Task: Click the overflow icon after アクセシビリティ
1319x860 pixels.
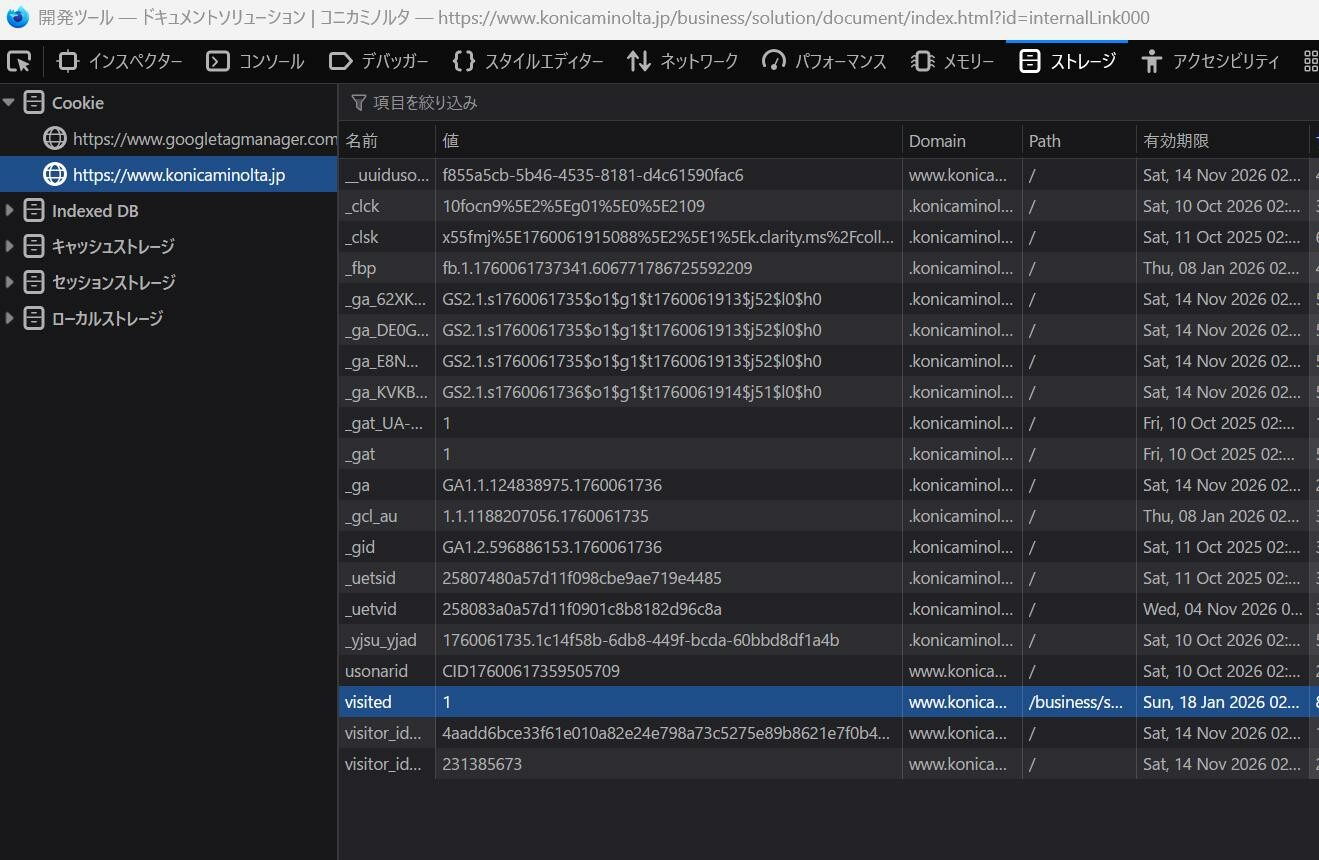Action: (1310, 61)
